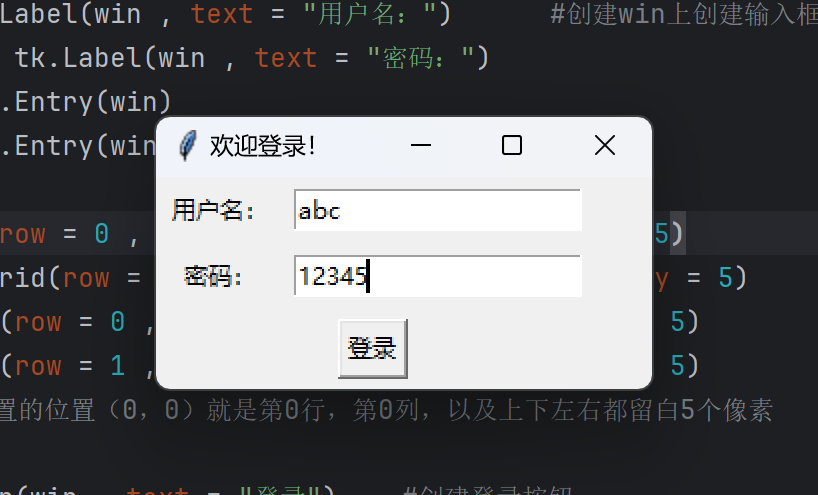This screenshot has width=818, height=495.
Task: Click the number 0 in the highlighted row line
Action: [x=102, y=233]
